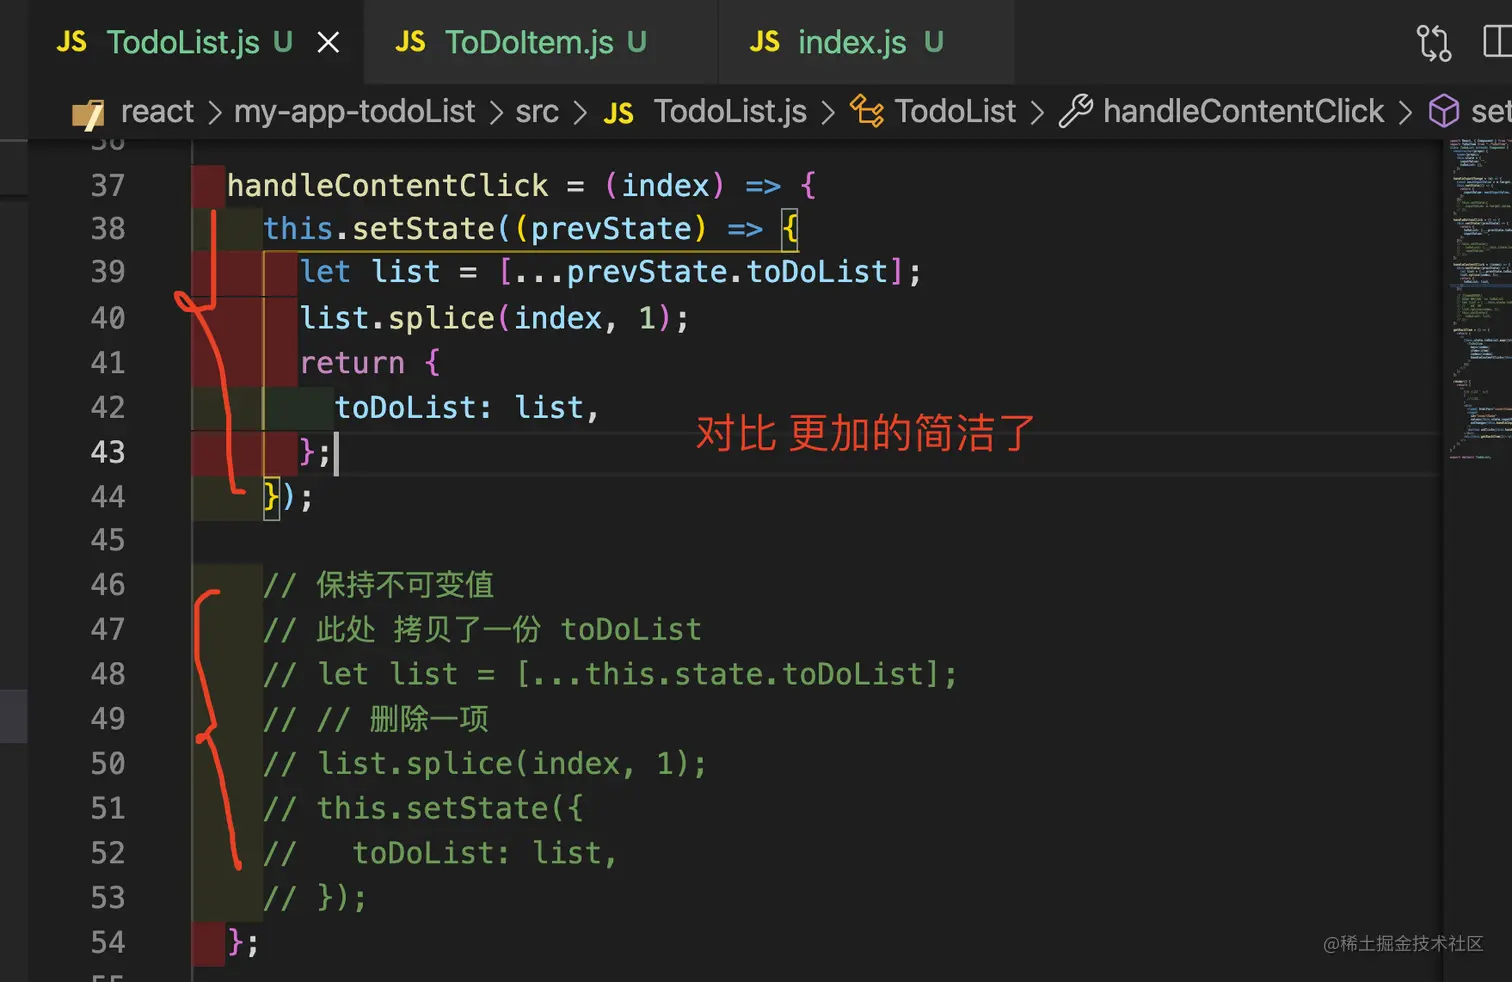This screenshot has height=982, width=1512.
Task: Open the compare changes icon
Action: pyautogui.click(x=1433, y=43)
